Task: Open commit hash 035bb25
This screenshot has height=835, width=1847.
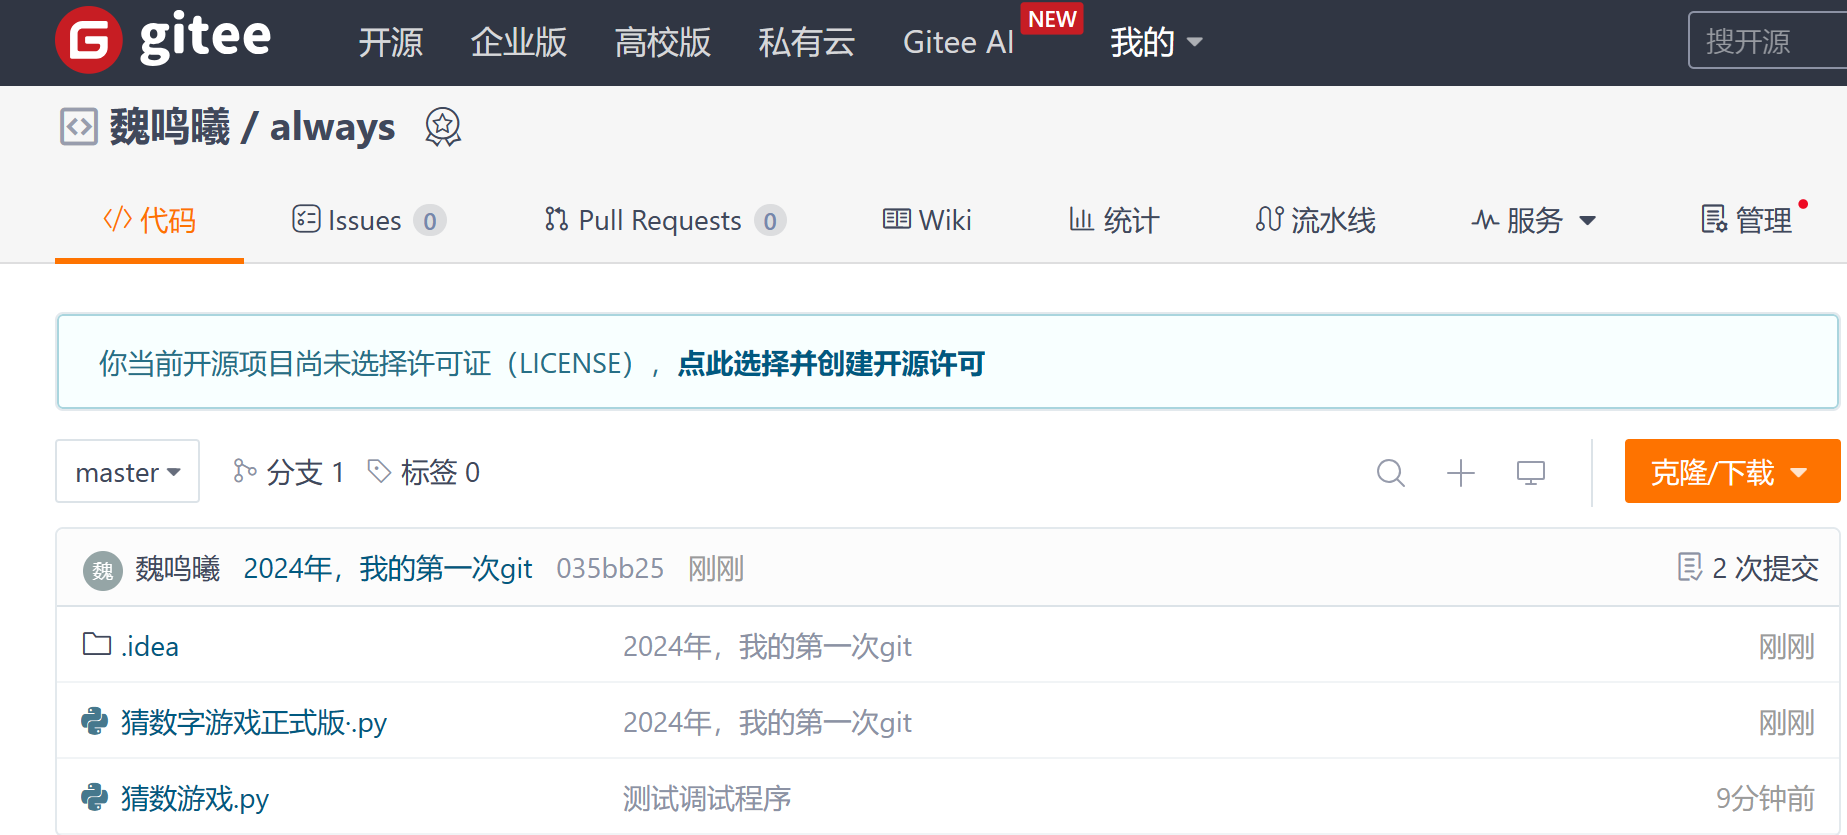Action: (x=610, y=568)
